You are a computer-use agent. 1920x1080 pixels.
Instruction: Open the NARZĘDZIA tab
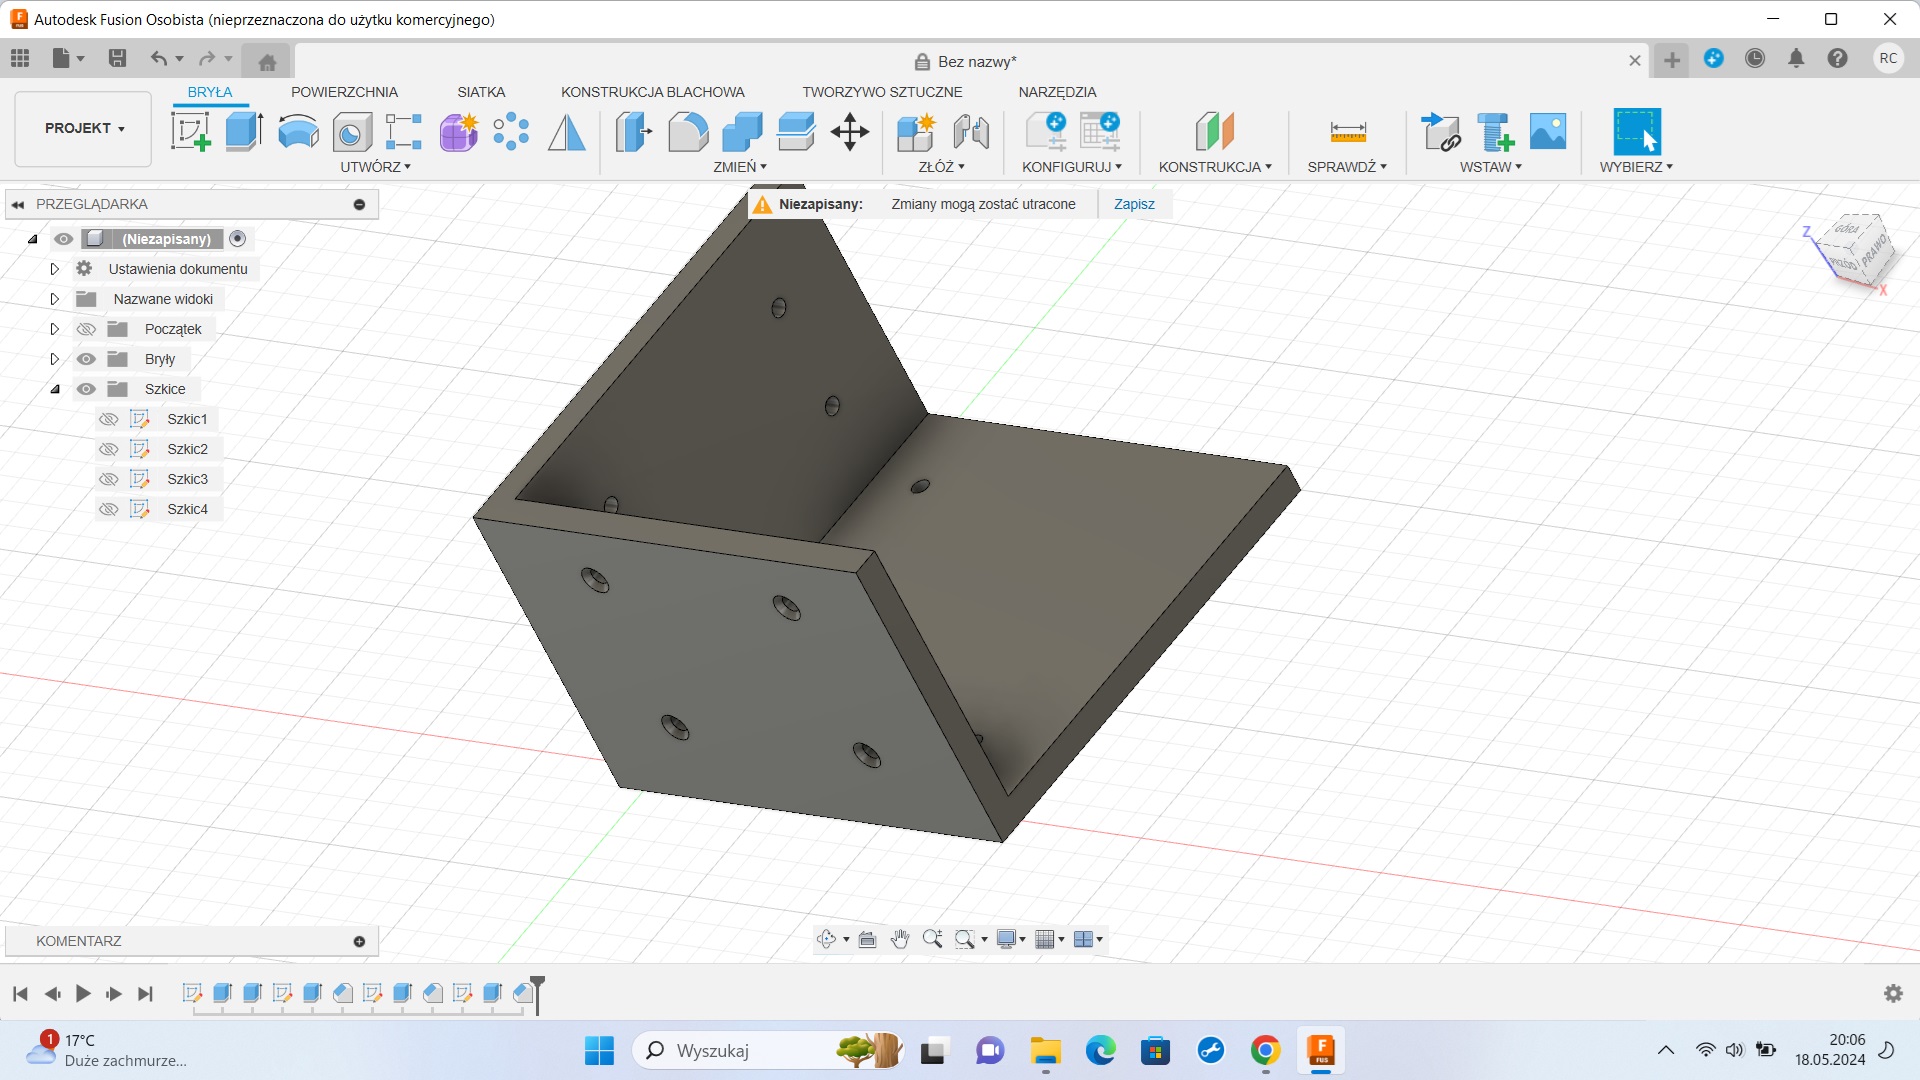(1055, 91)
